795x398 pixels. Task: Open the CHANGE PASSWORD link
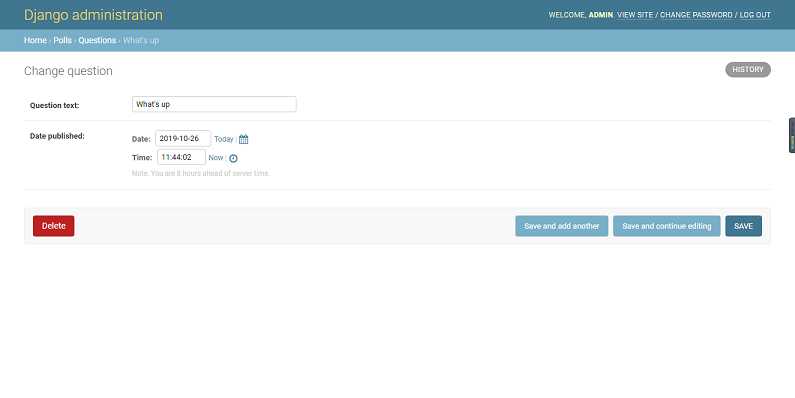696,15
